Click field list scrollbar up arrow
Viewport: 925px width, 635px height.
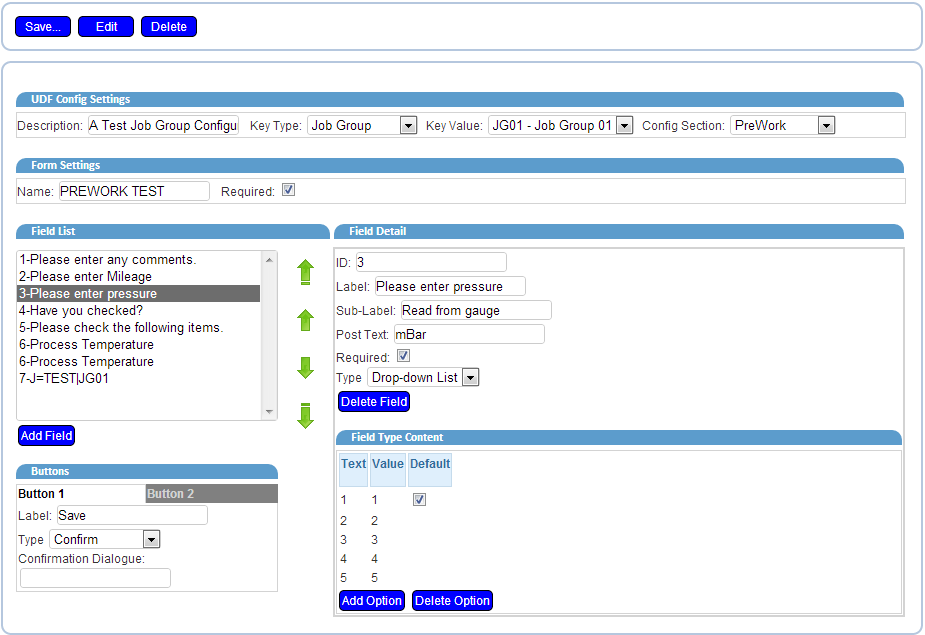[269, 260]
